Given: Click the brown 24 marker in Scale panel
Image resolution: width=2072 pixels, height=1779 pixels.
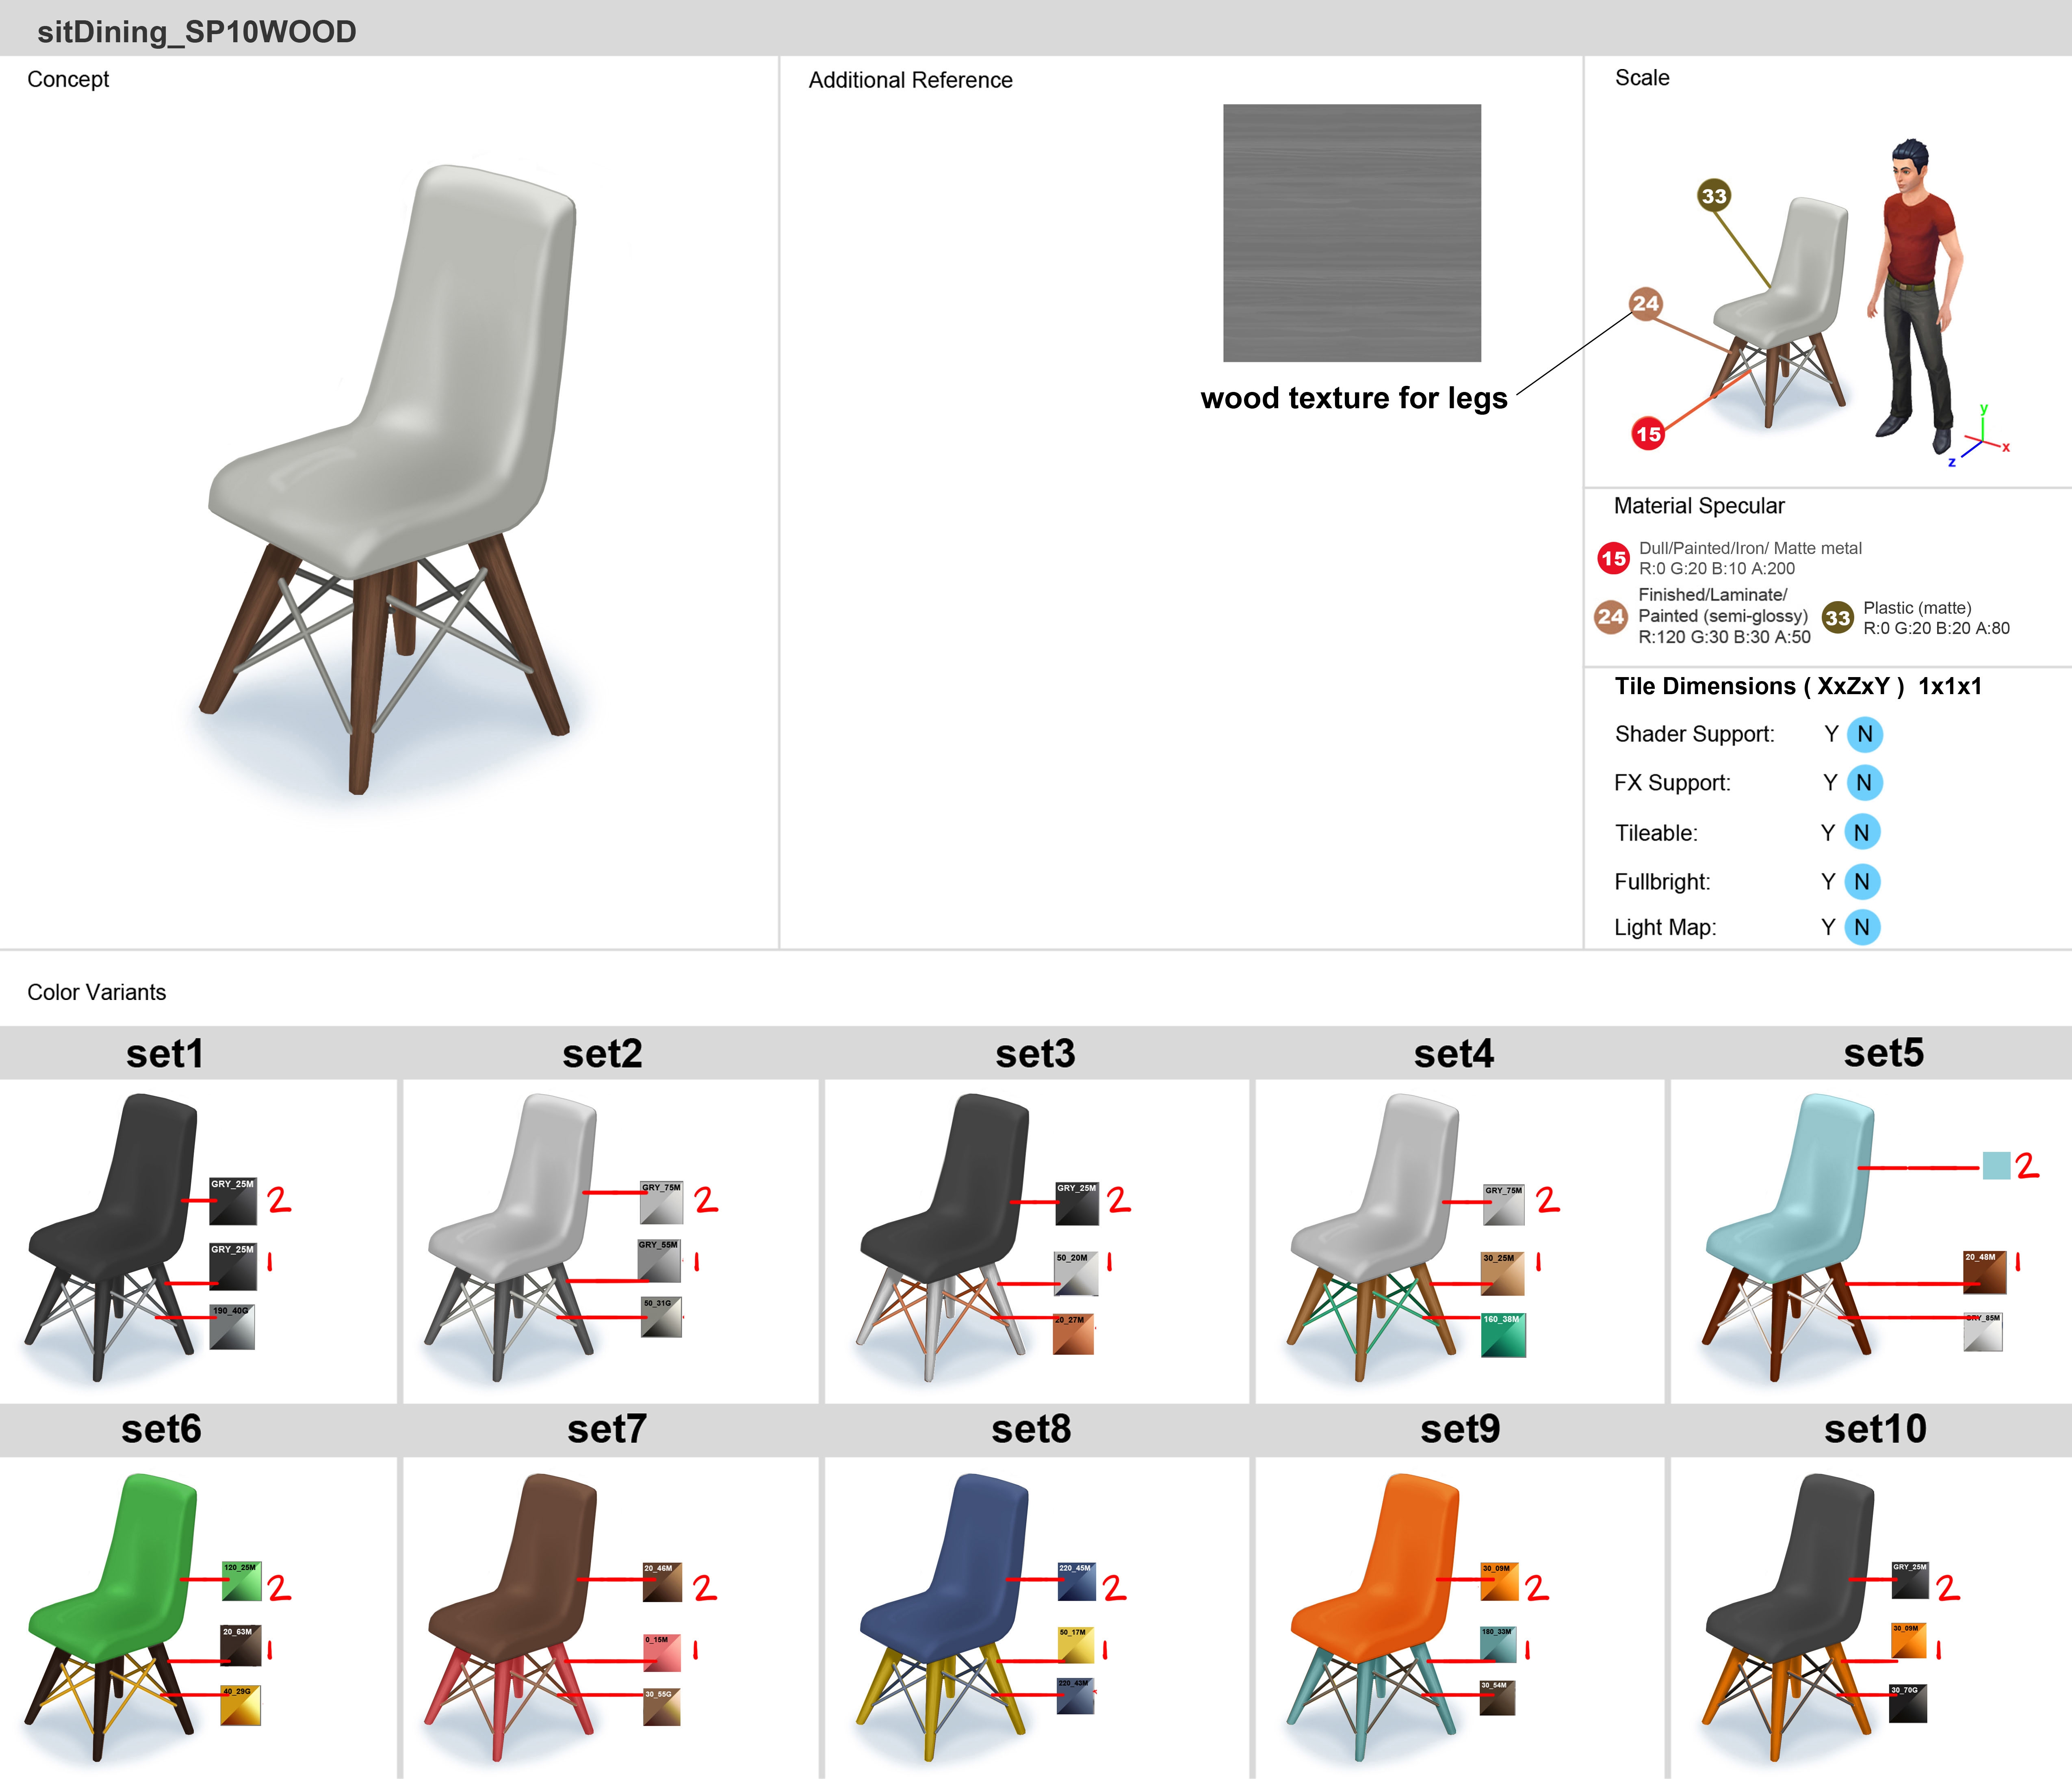Looking at the screenshot, I should coord(1646,303).
